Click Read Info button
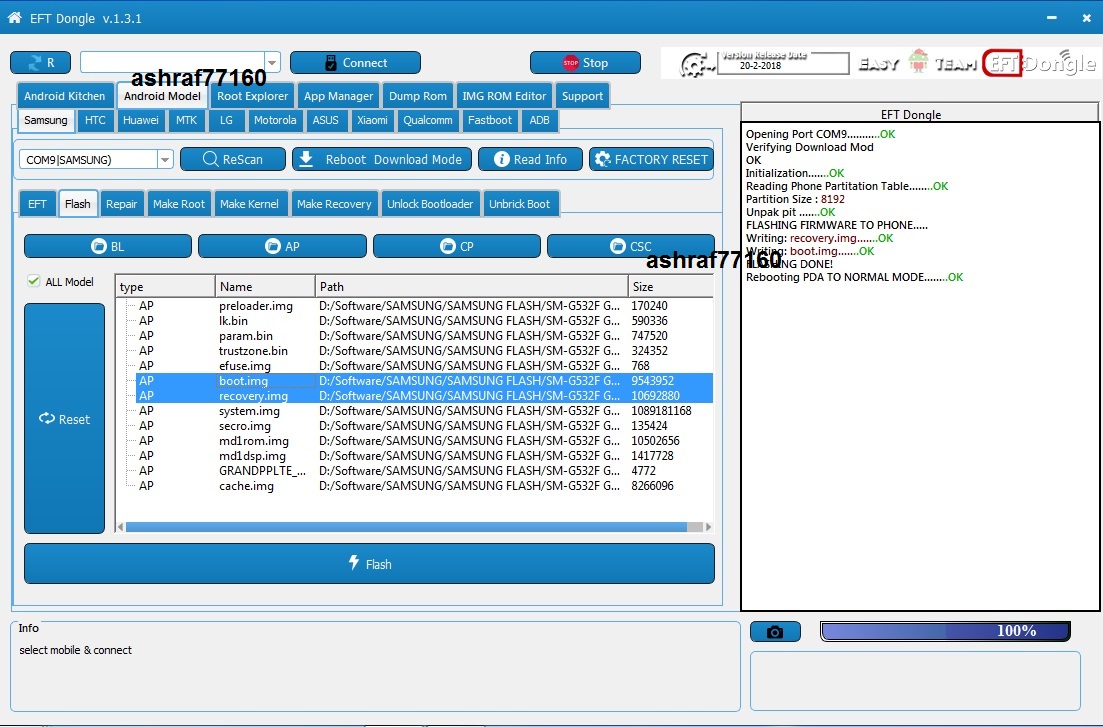 click(530, 159)
